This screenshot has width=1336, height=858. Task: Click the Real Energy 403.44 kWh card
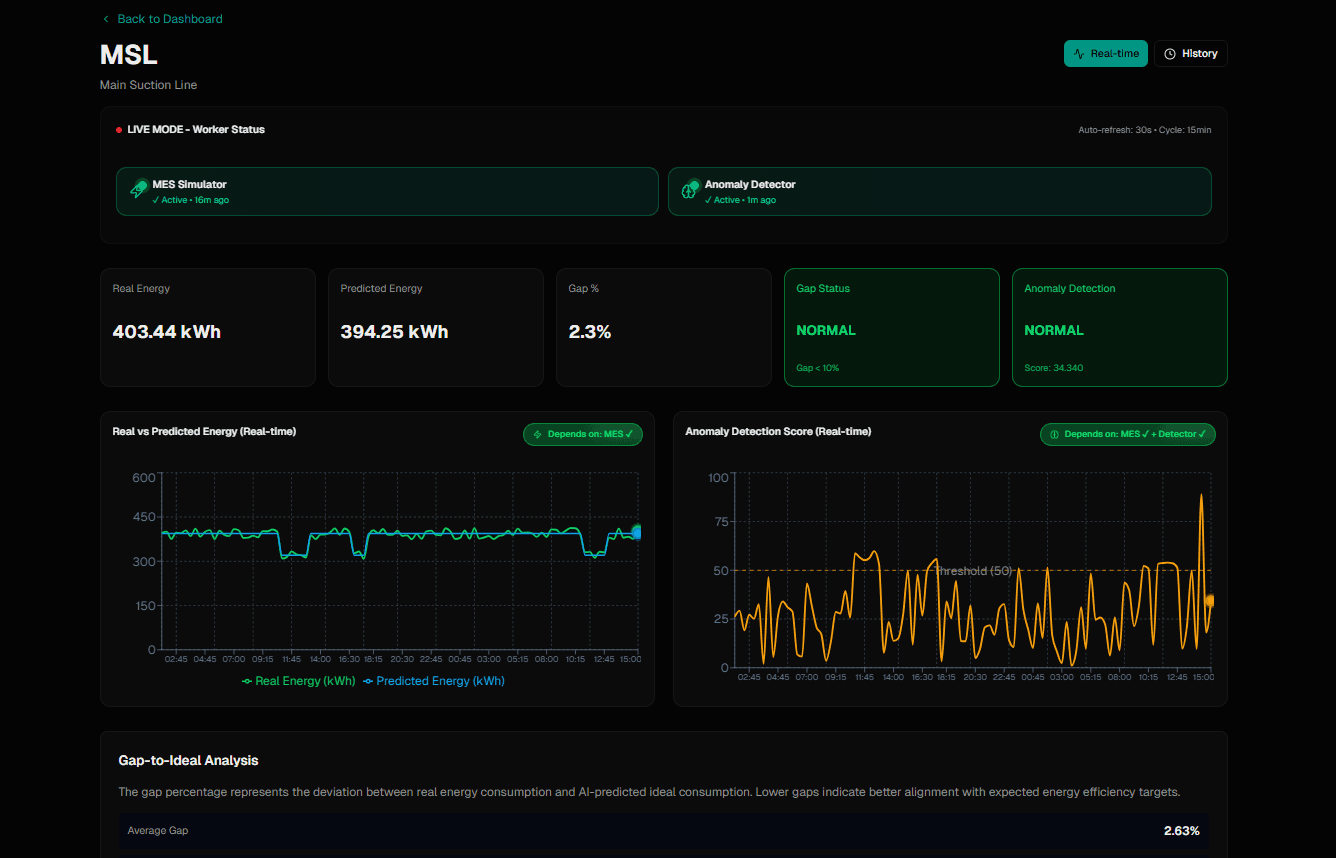[x=207, y=327]
